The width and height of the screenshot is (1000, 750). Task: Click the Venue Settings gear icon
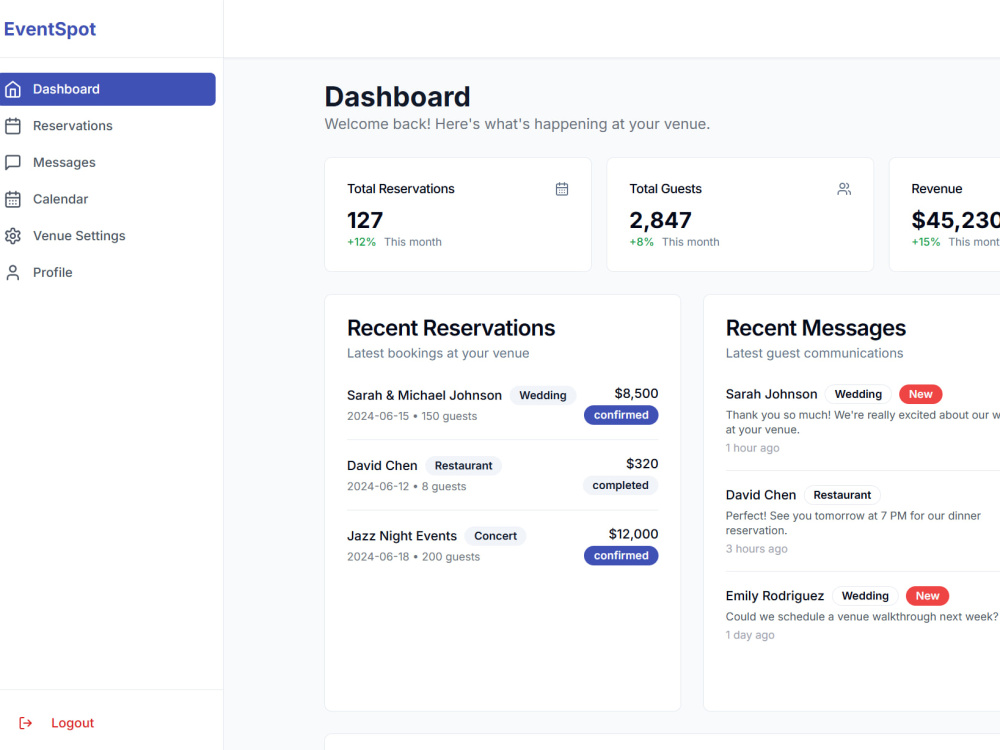tap(13, 236)
